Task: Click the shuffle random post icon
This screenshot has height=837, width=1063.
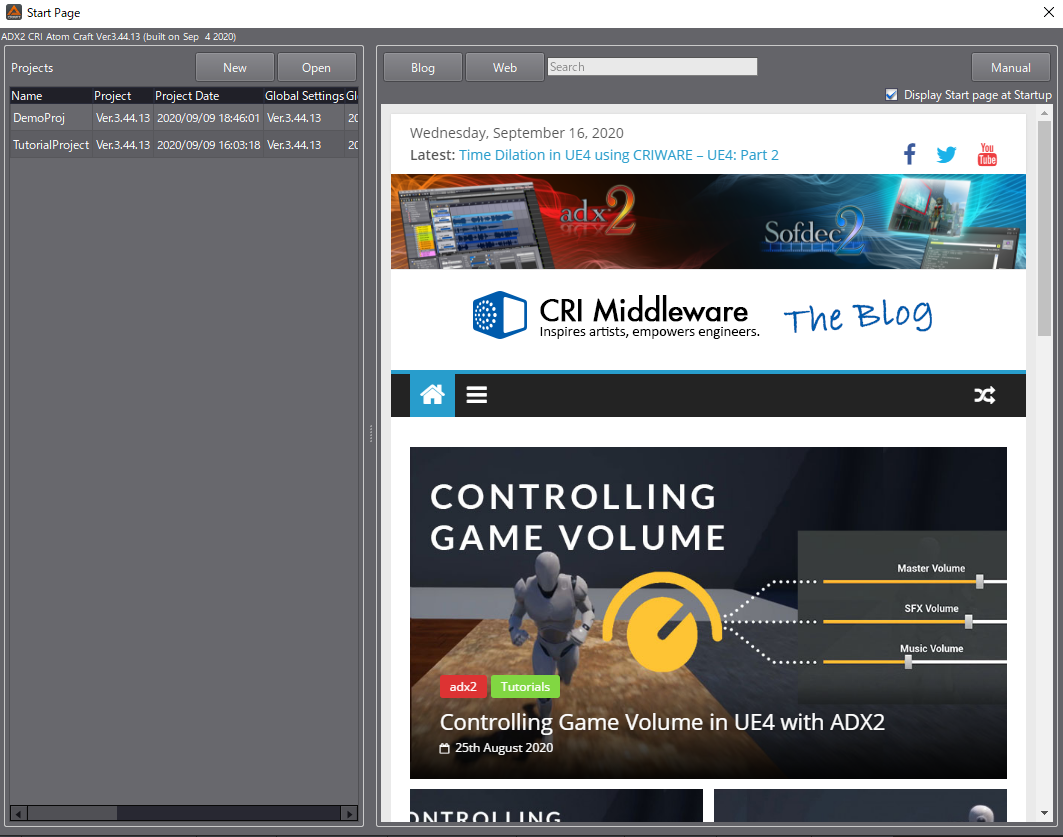Action: [x=984, y=394]
